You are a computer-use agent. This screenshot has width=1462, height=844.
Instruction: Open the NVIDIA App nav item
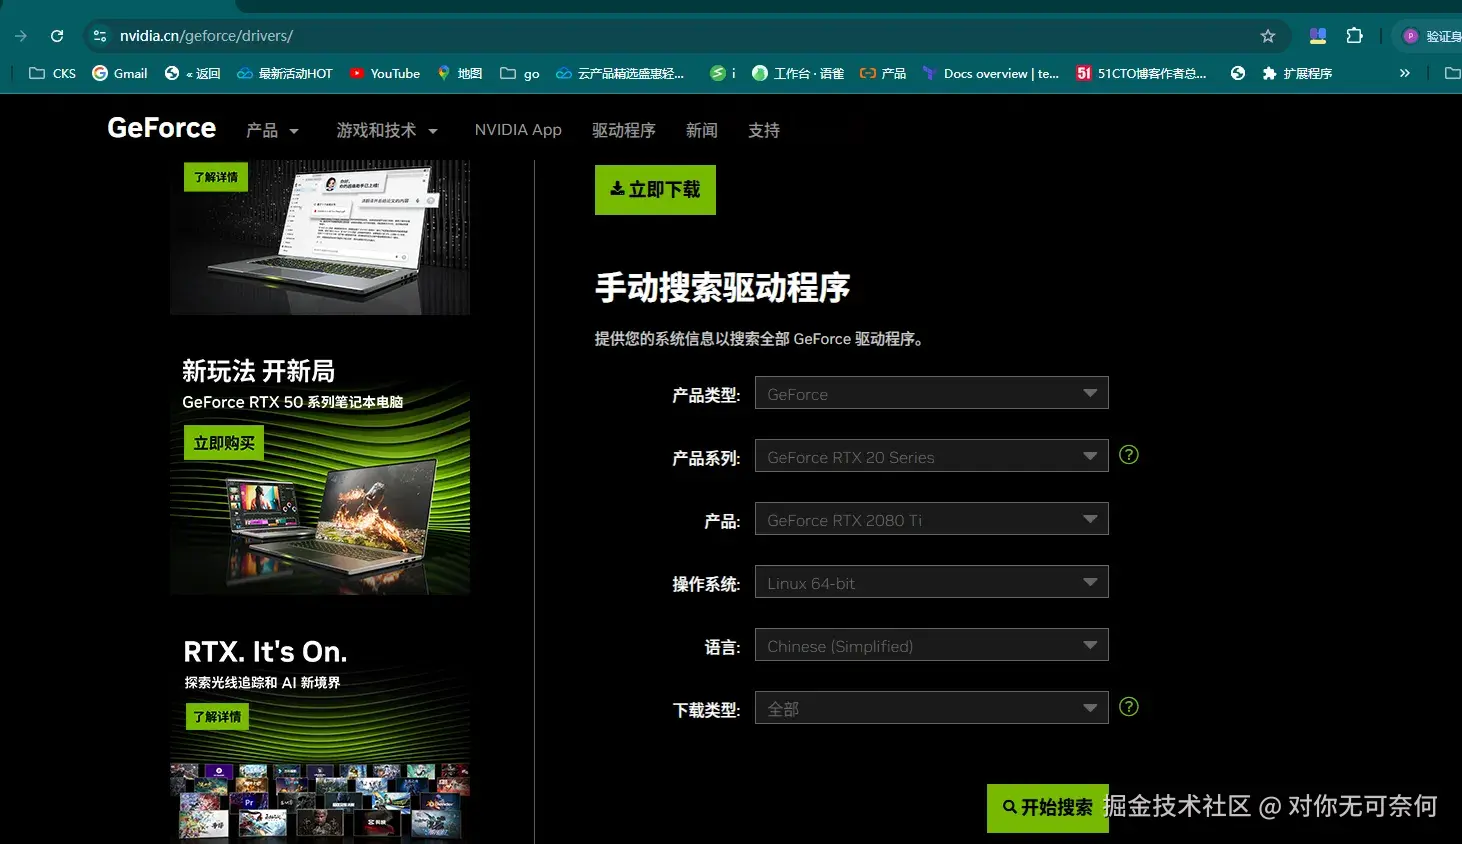click(518, 130)
